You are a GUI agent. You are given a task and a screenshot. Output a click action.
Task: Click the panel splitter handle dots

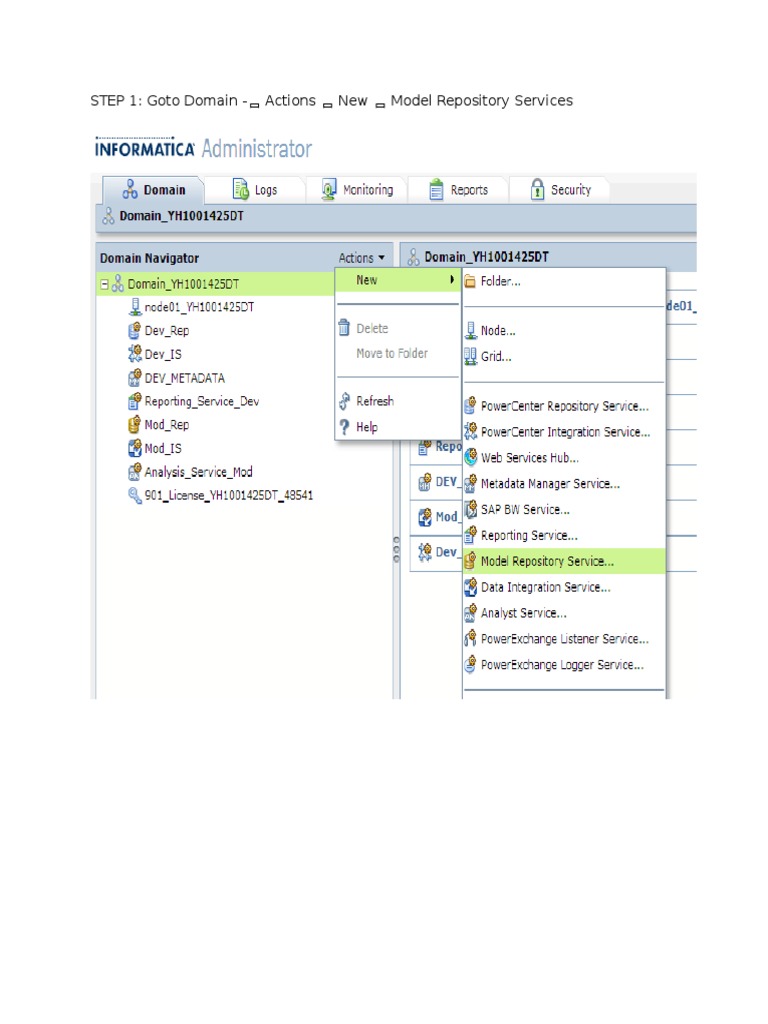point(396,549)
